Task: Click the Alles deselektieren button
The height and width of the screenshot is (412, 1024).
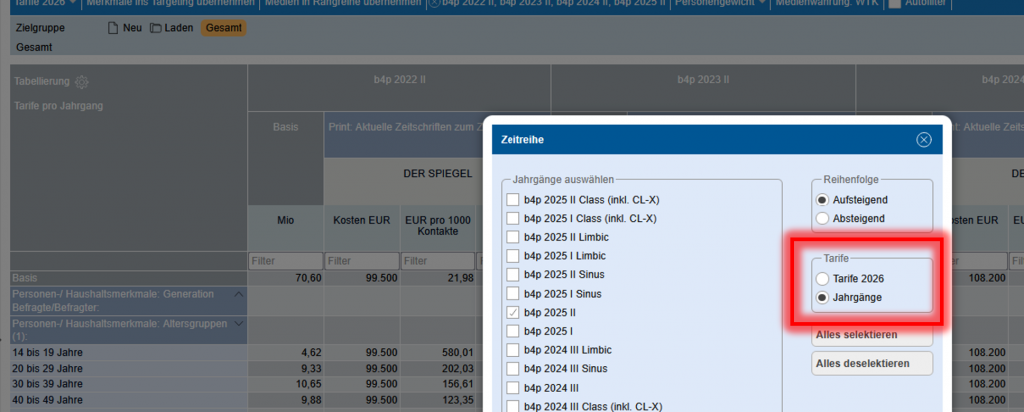Action: point(871,363)
